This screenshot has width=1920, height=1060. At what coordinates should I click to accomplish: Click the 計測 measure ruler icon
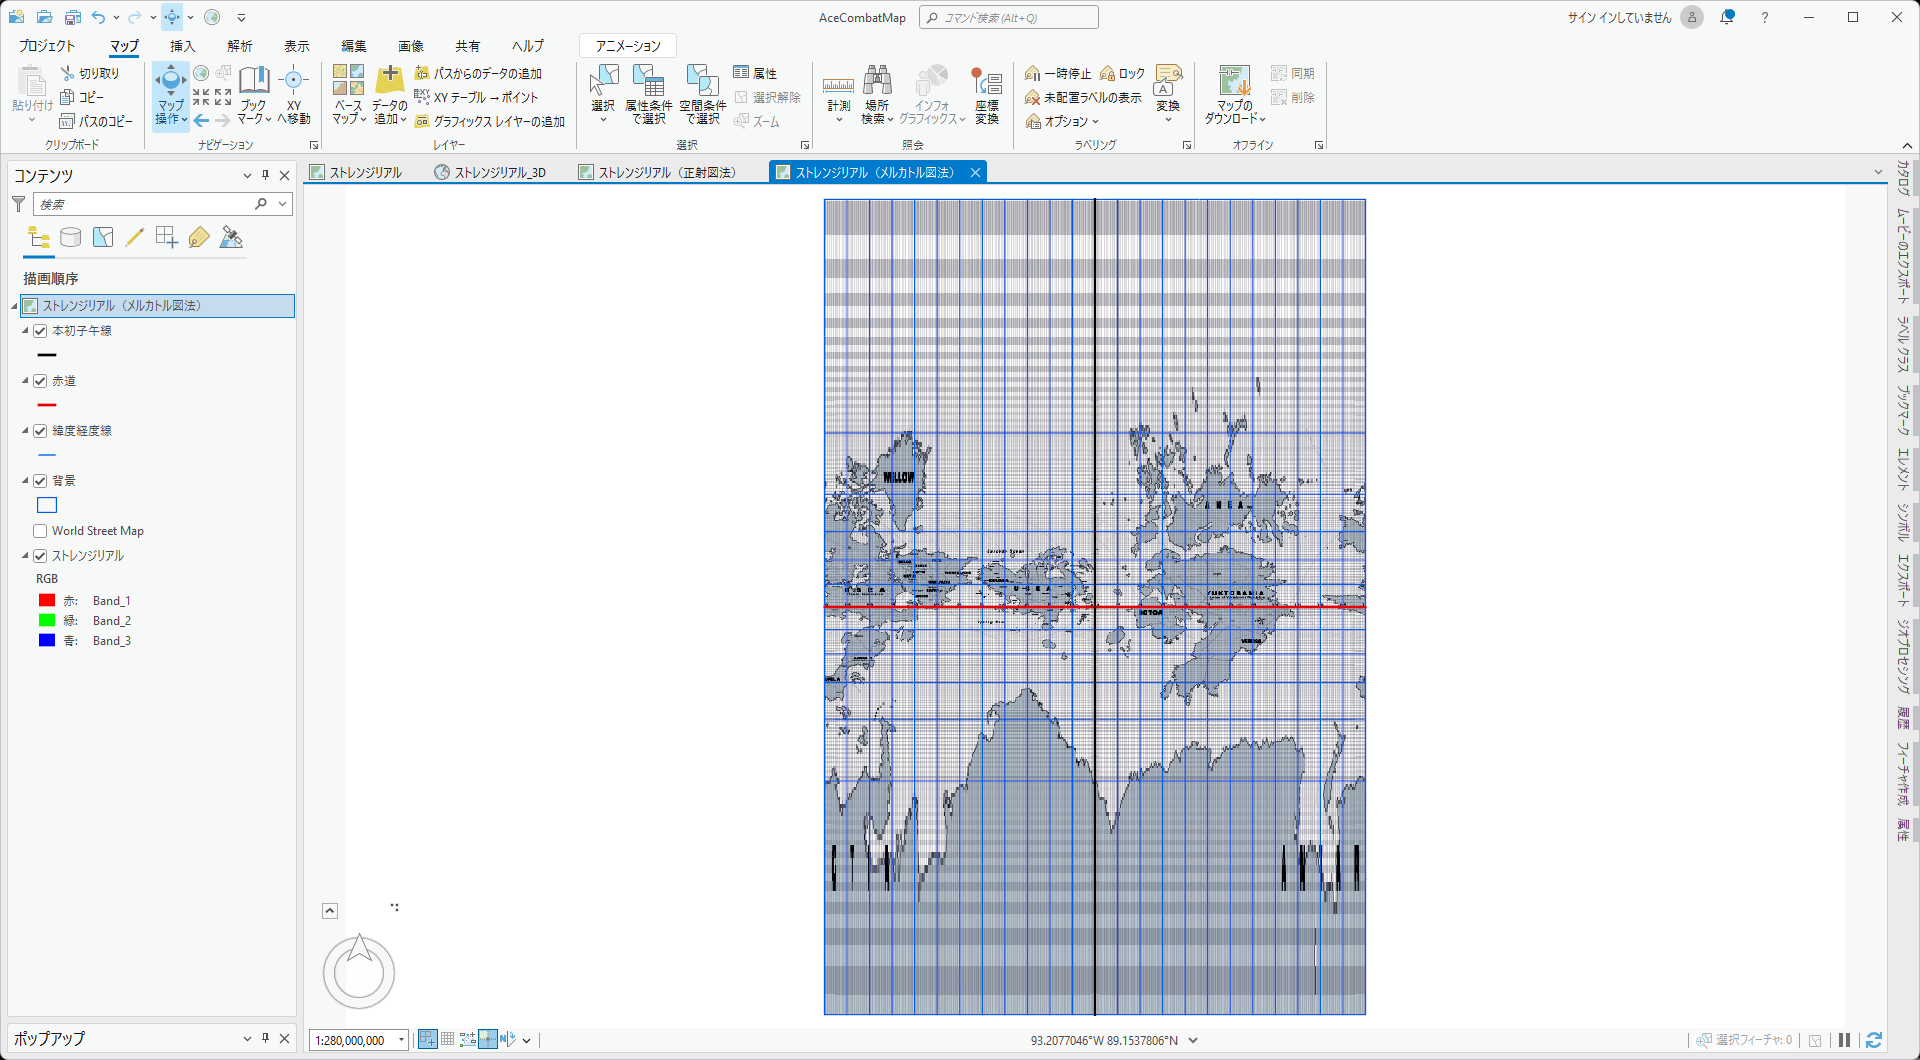[x=838, y=84]
